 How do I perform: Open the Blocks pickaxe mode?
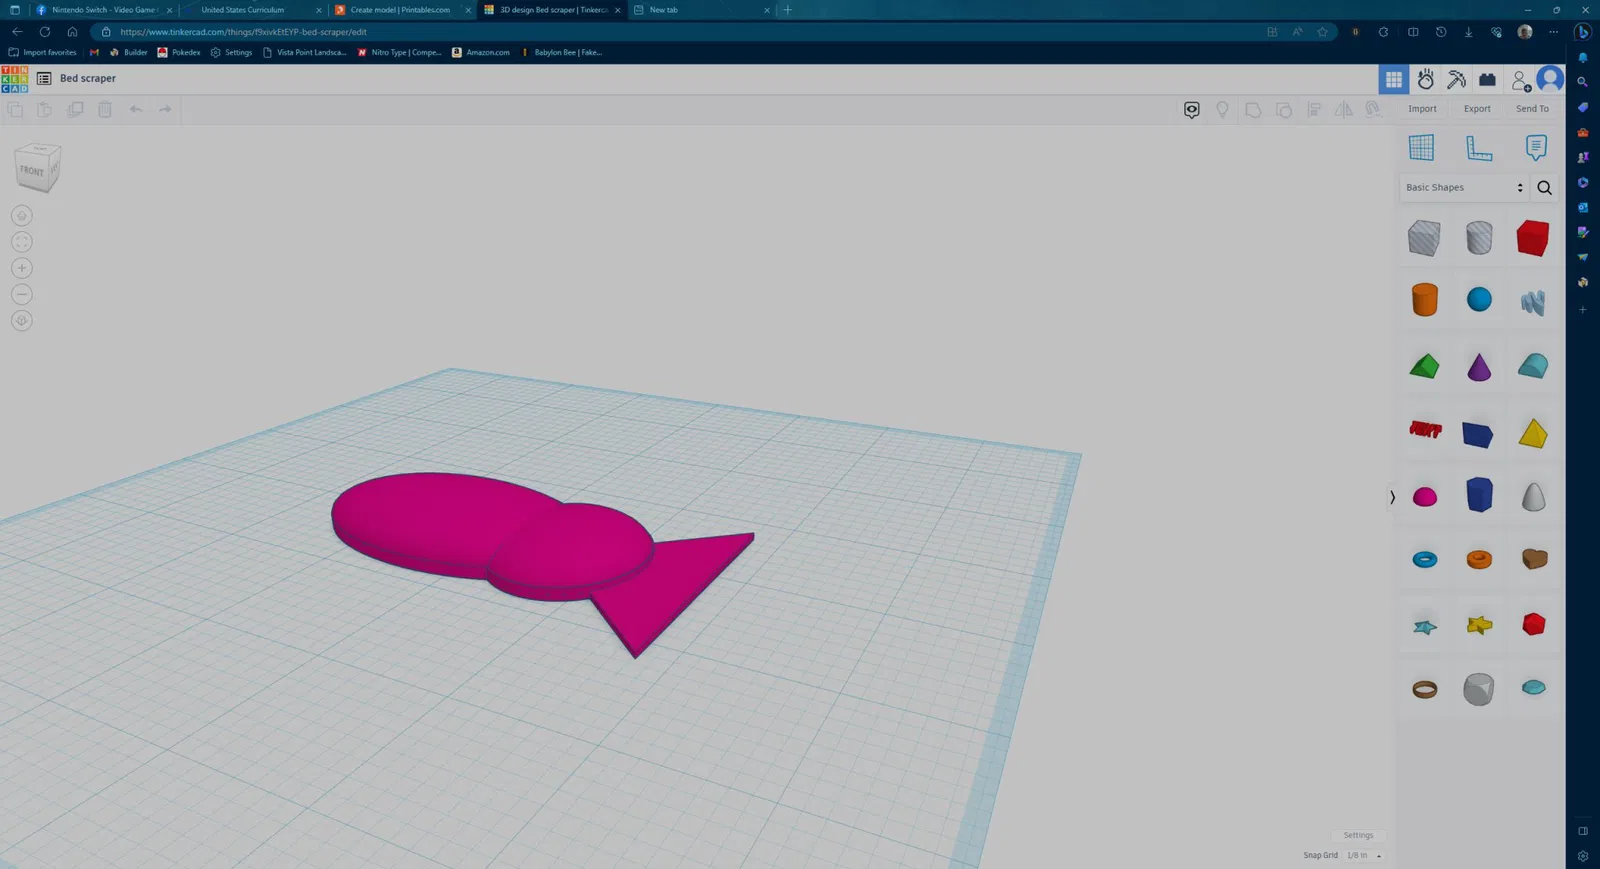tap(1457, 79)
